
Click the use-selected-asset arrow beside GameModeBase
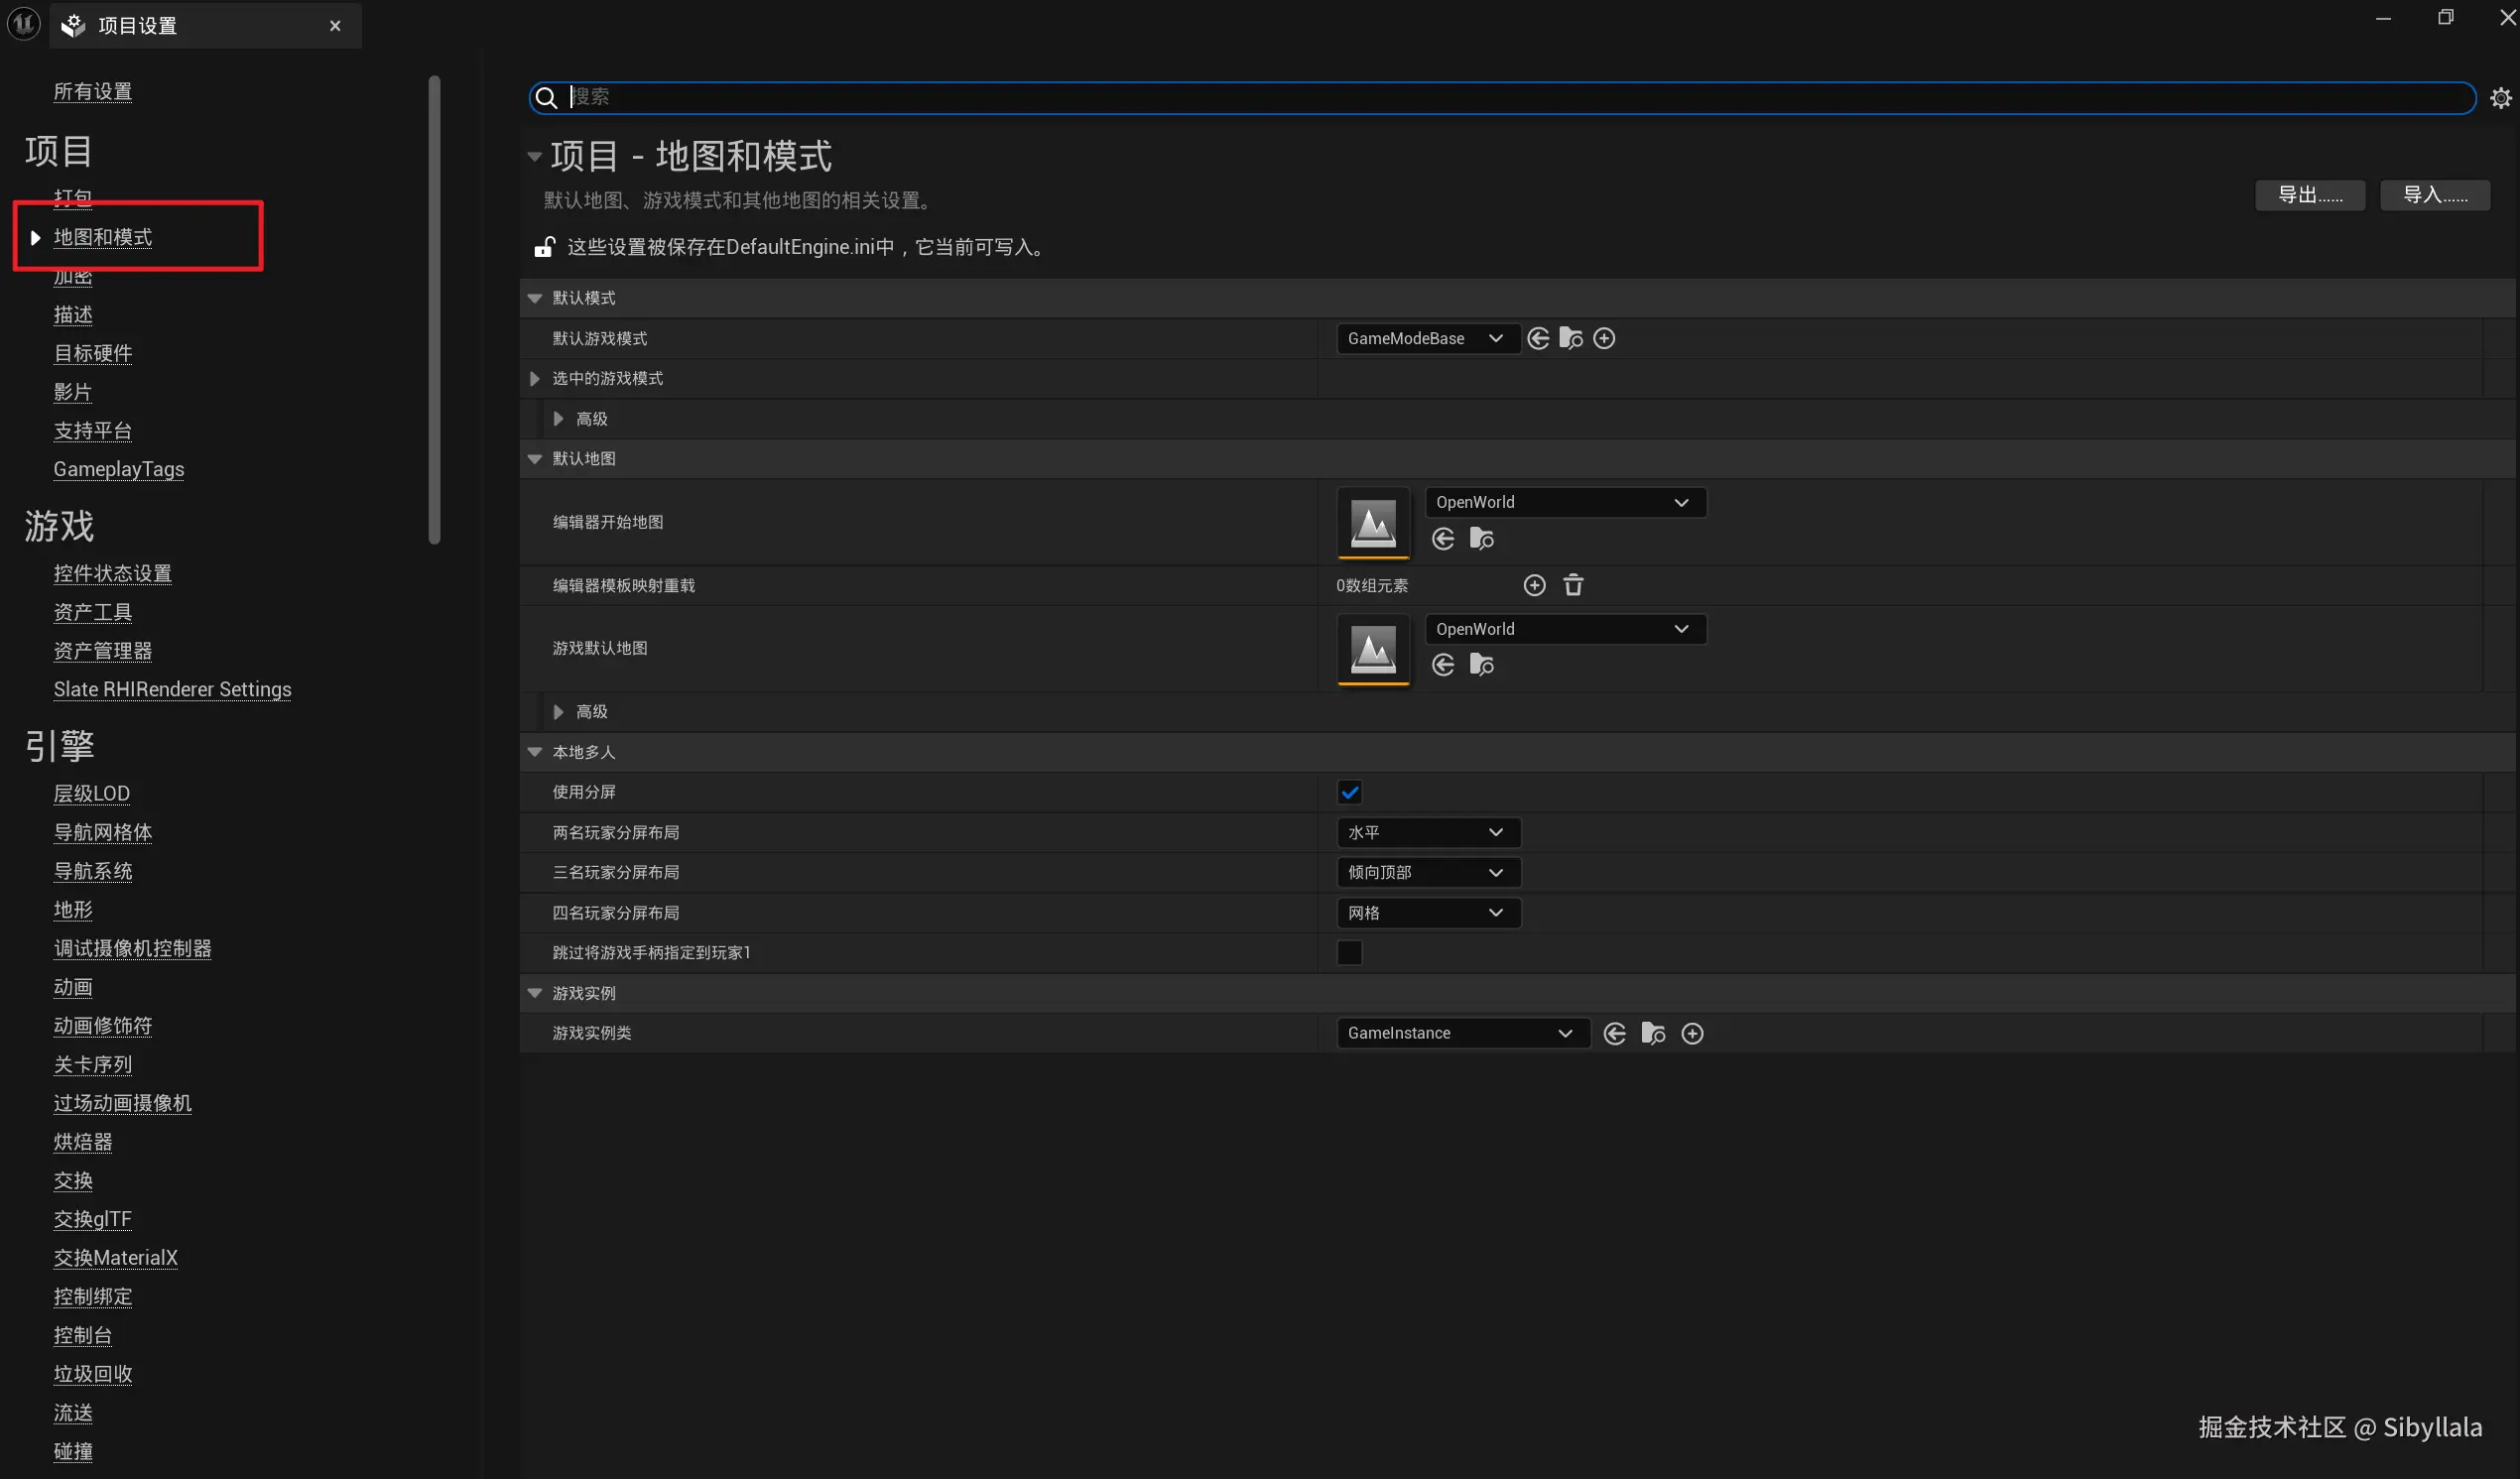[x=1538, y=339]
